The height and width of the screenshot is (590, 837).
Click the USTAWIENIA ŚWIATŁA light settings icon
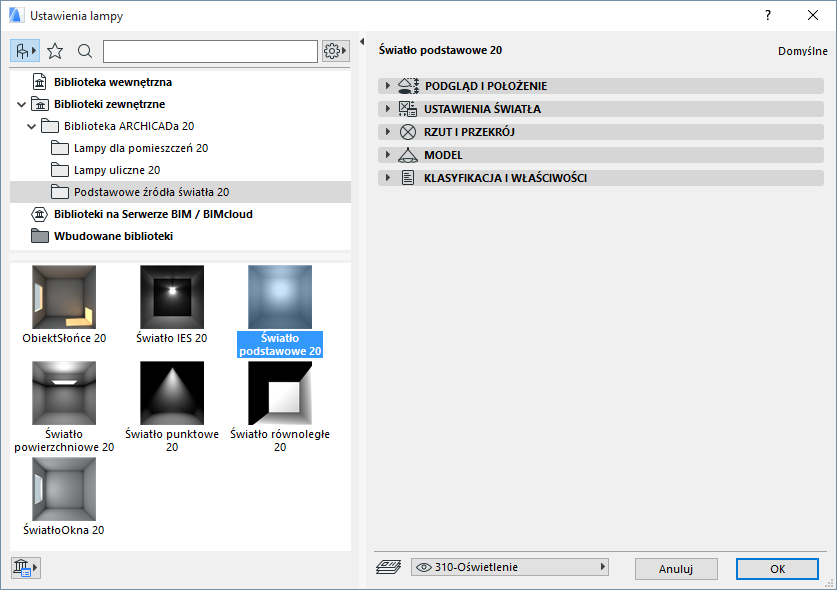[x=409, y=108]
